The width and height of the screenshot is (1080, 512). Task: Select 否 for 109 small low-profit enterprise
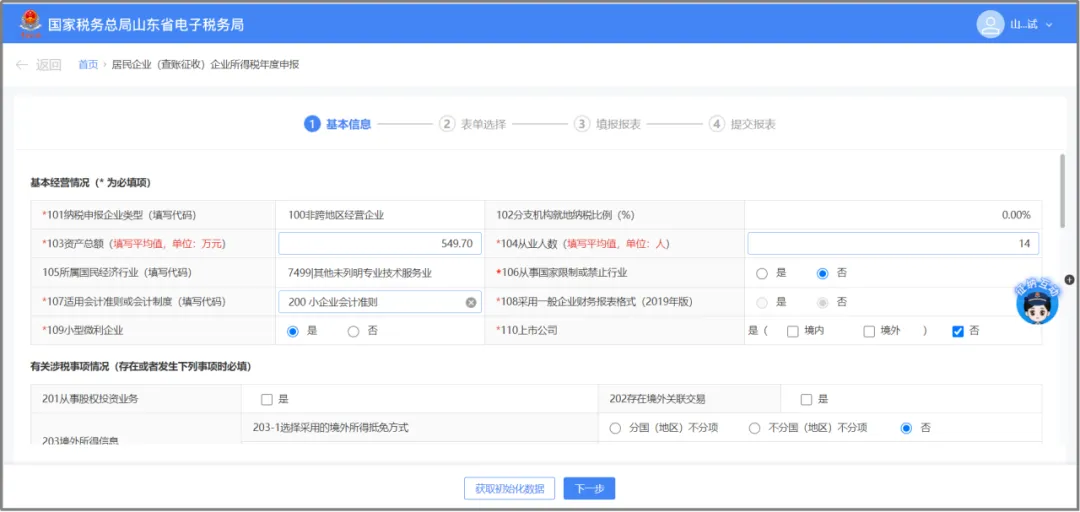click(353, 331)
